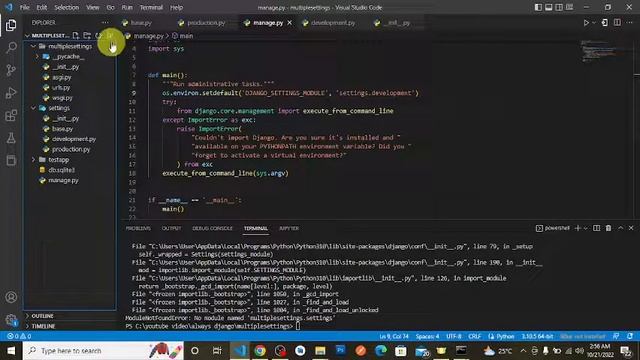Open the Accounts icon in activity bar
The image size is (640, 360).
tap(11, 297)
